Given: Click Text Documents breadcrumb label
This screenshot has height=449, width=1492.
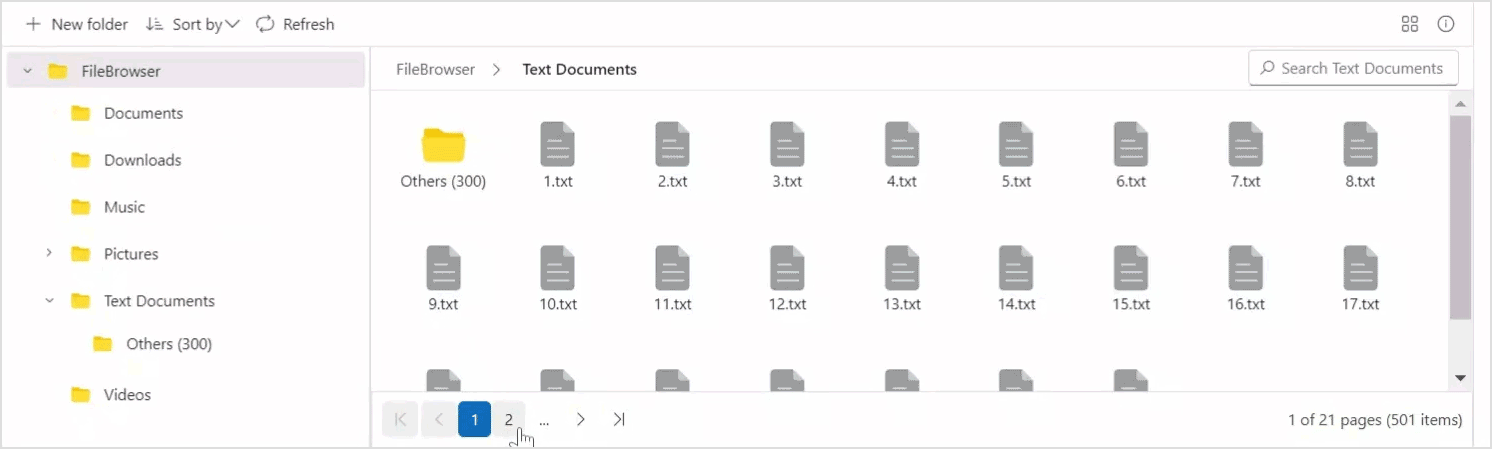Looking at the screenshot, I should click(579, 69).
